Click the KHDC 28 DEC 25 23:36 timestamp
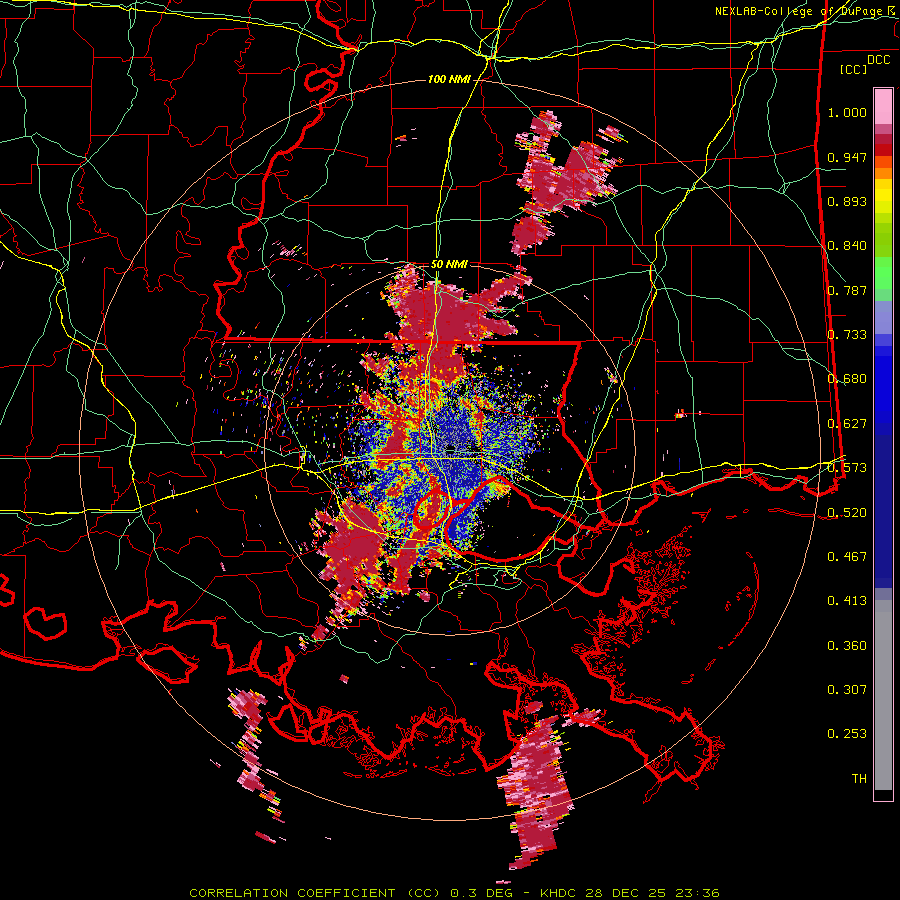 tap(630, 893)
